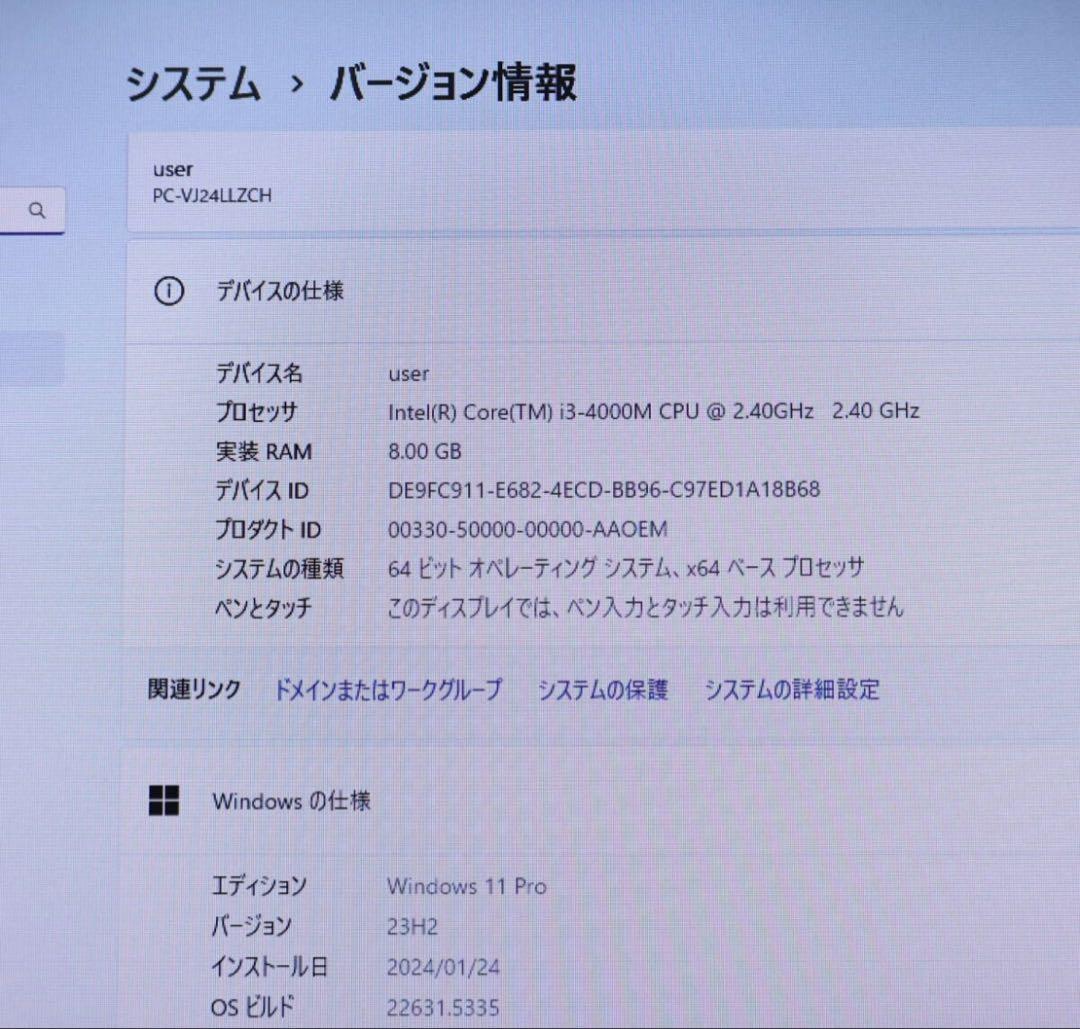The width and height of the screenshot is (1080, 1029).
Task: Click the Windows logo icon
Action: pyautogui.click(x=164, y=801)
